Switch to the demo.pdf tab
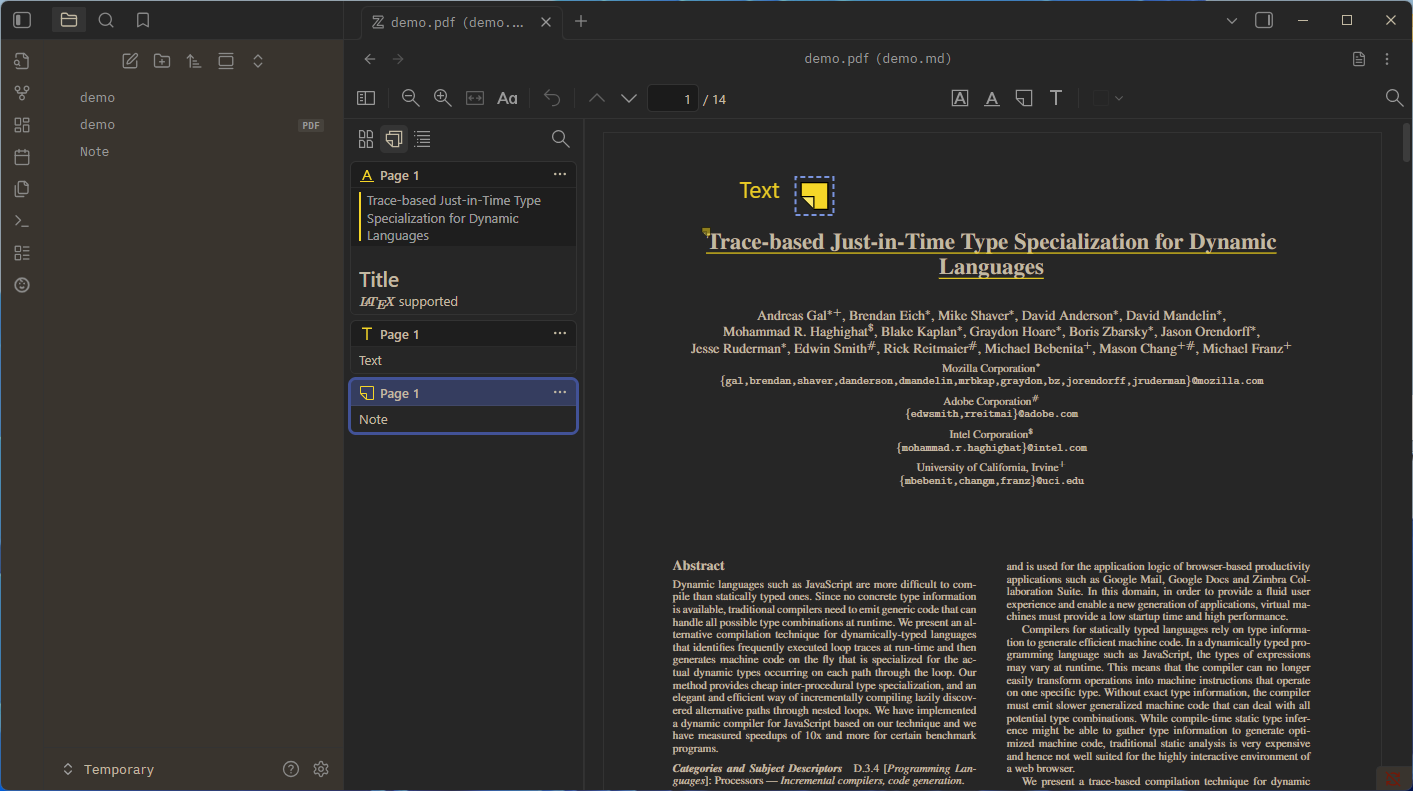 tap(450, 20)
